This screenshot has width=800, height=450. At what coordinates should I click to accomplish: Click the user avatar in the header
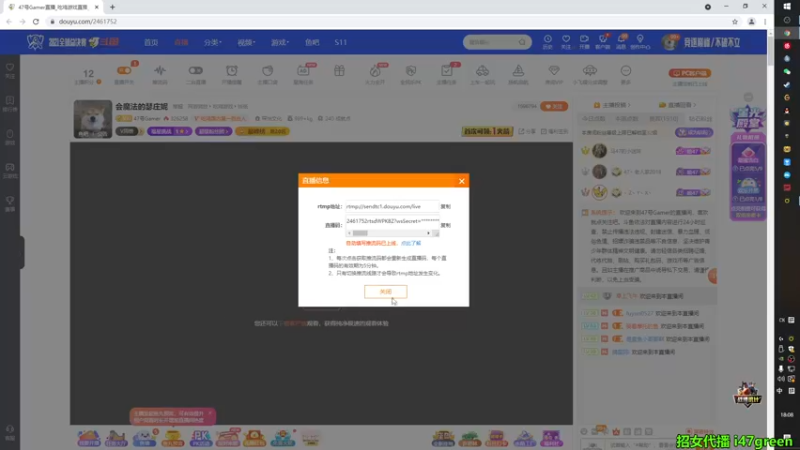coord(669,42)
